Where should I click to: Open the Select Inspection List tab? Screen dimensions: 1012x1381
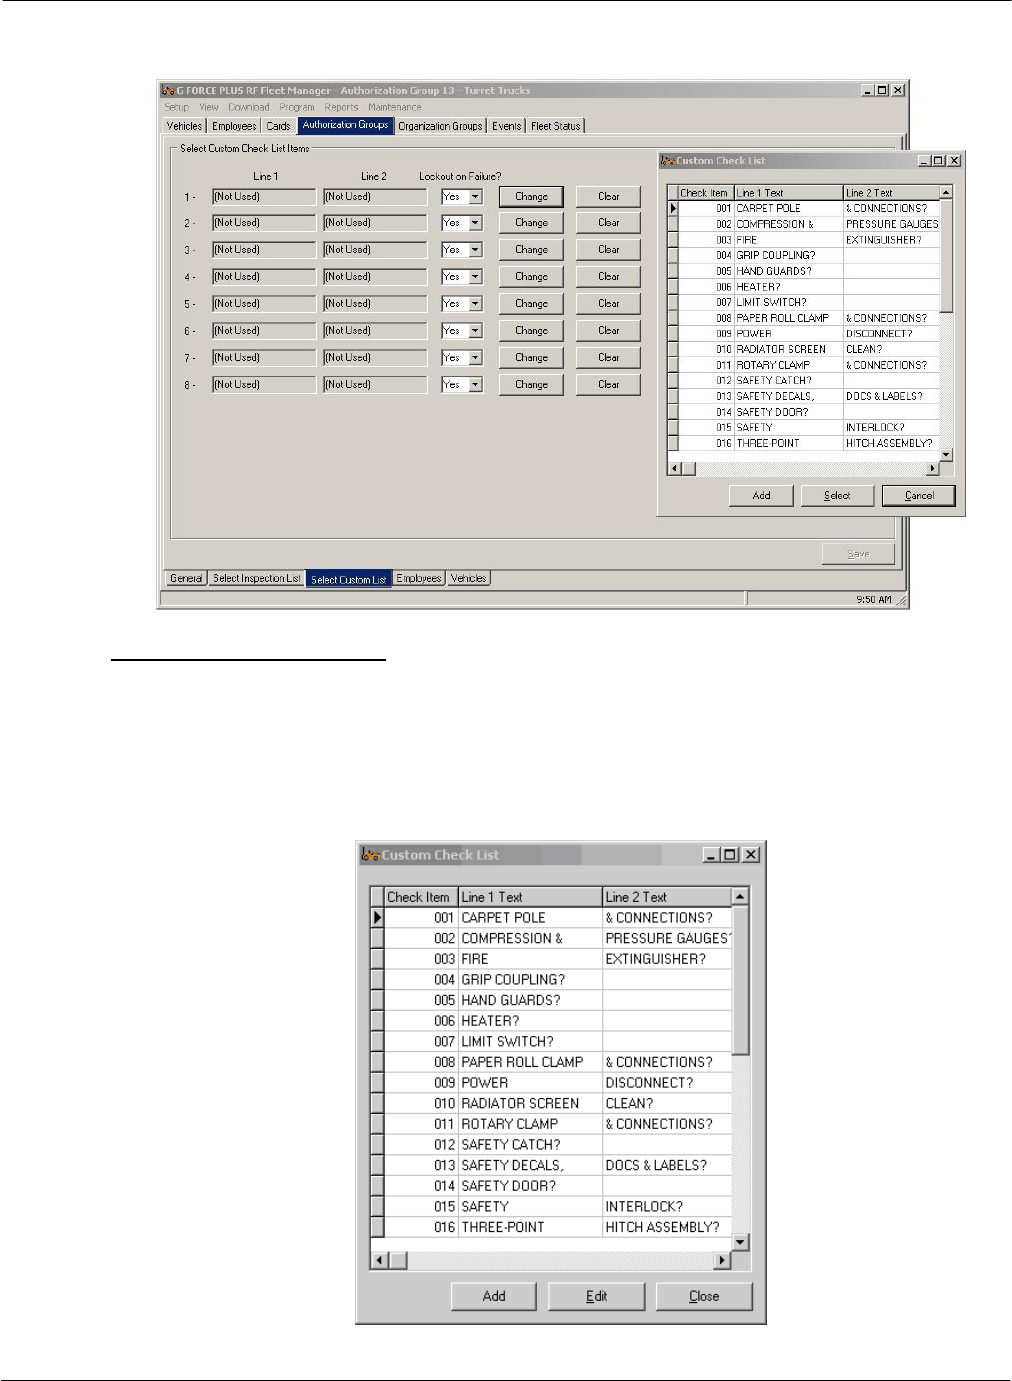[x=256, y=578]
